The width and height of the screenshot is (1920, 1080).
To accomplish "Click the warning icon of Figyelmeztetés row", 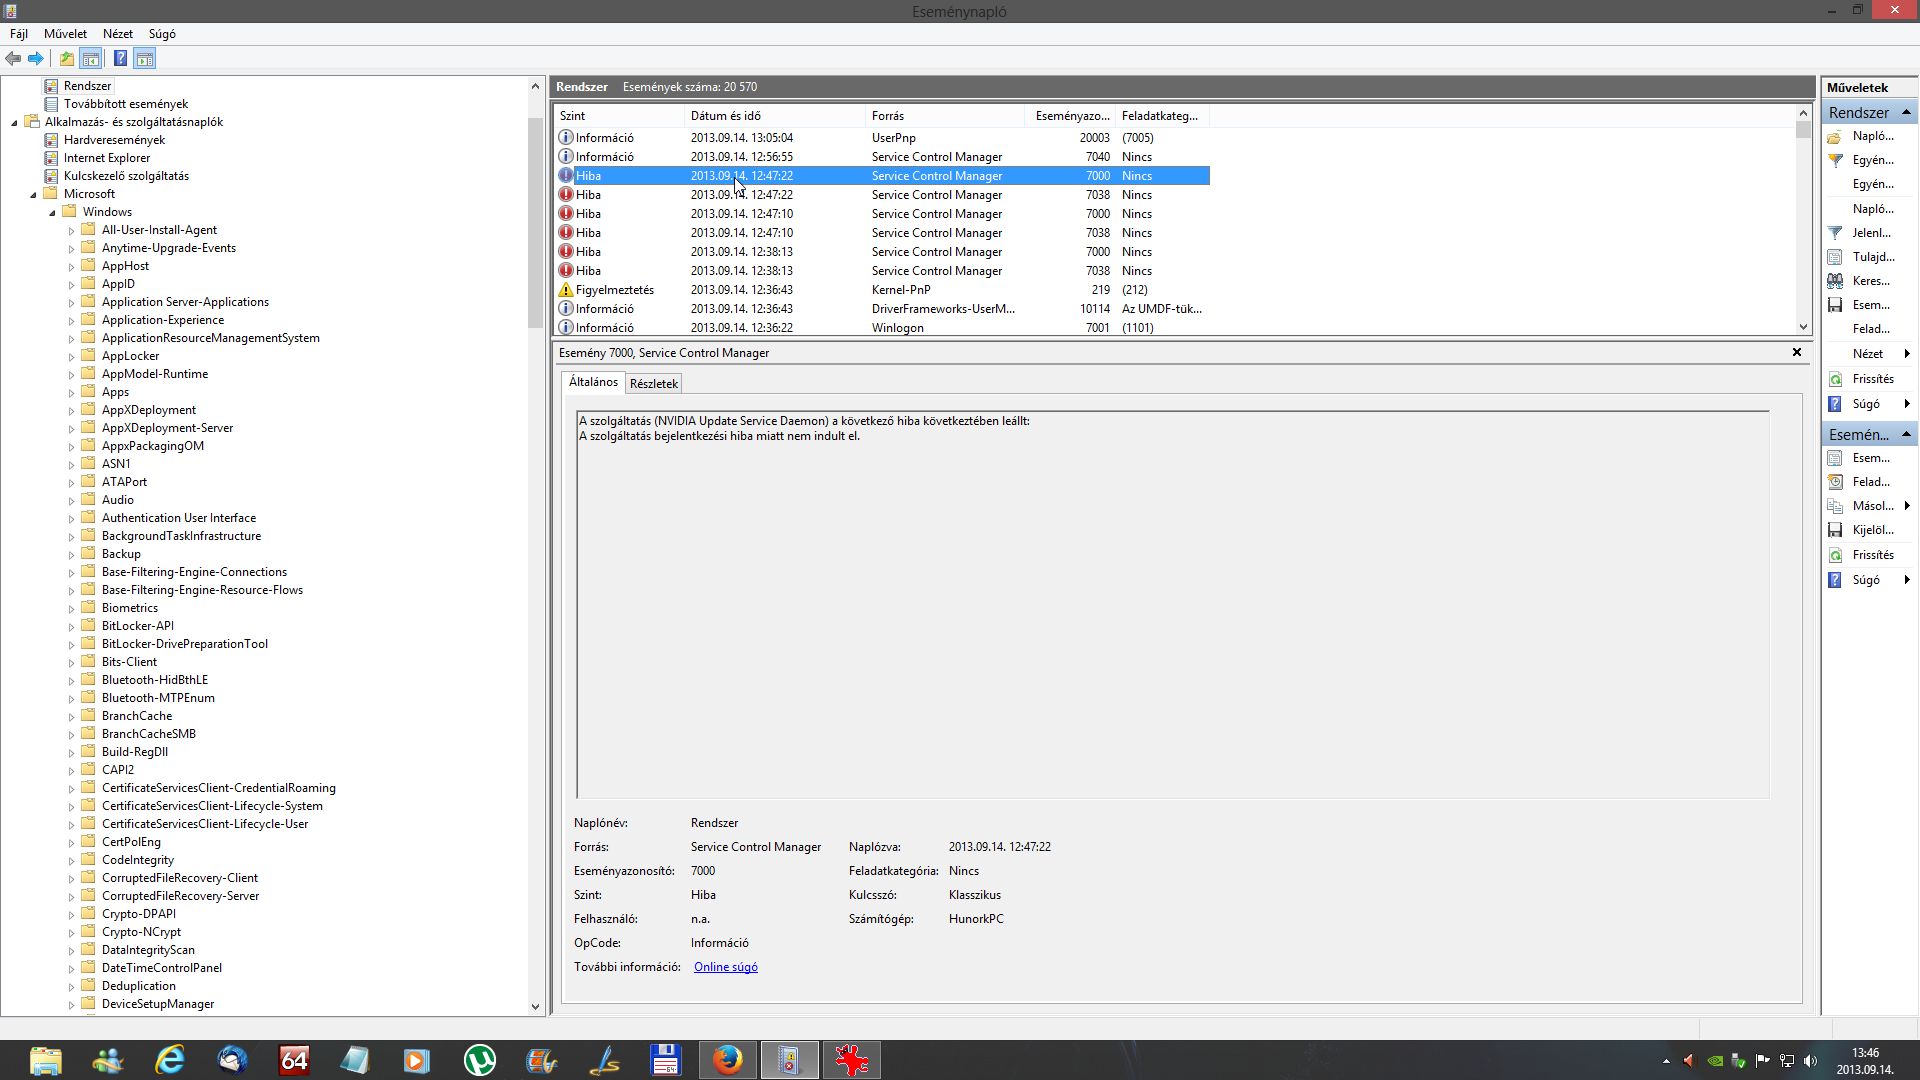I will [x=565, y=290].
